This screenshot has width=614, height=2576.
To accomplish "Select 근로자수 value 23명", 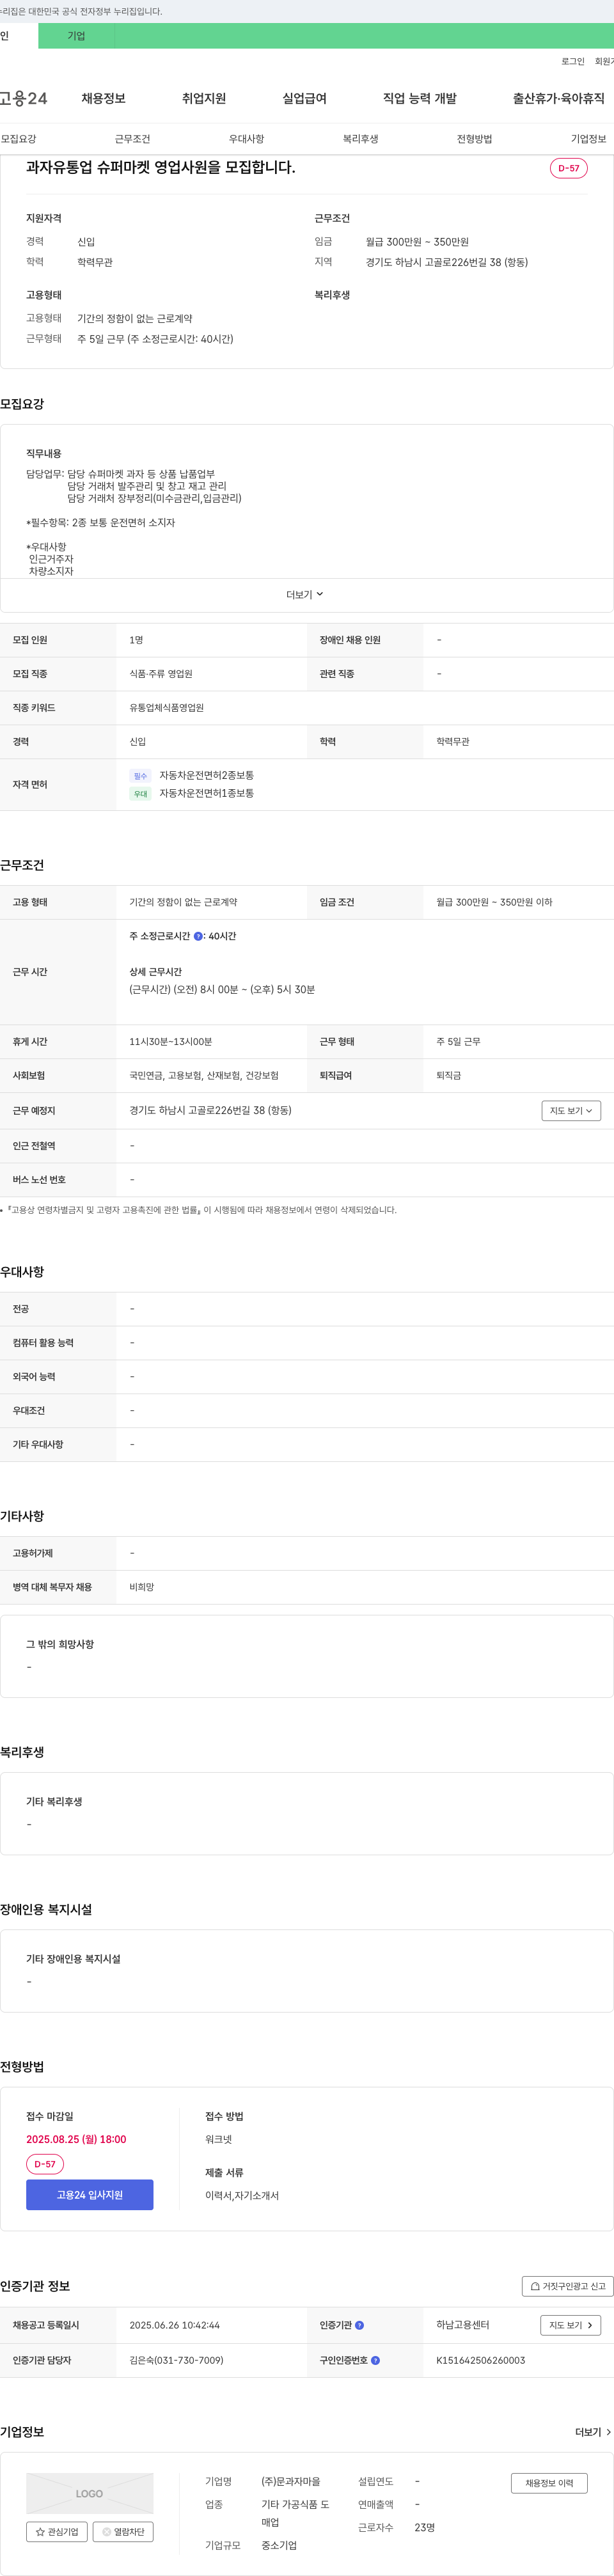I will click(424, 2527).
